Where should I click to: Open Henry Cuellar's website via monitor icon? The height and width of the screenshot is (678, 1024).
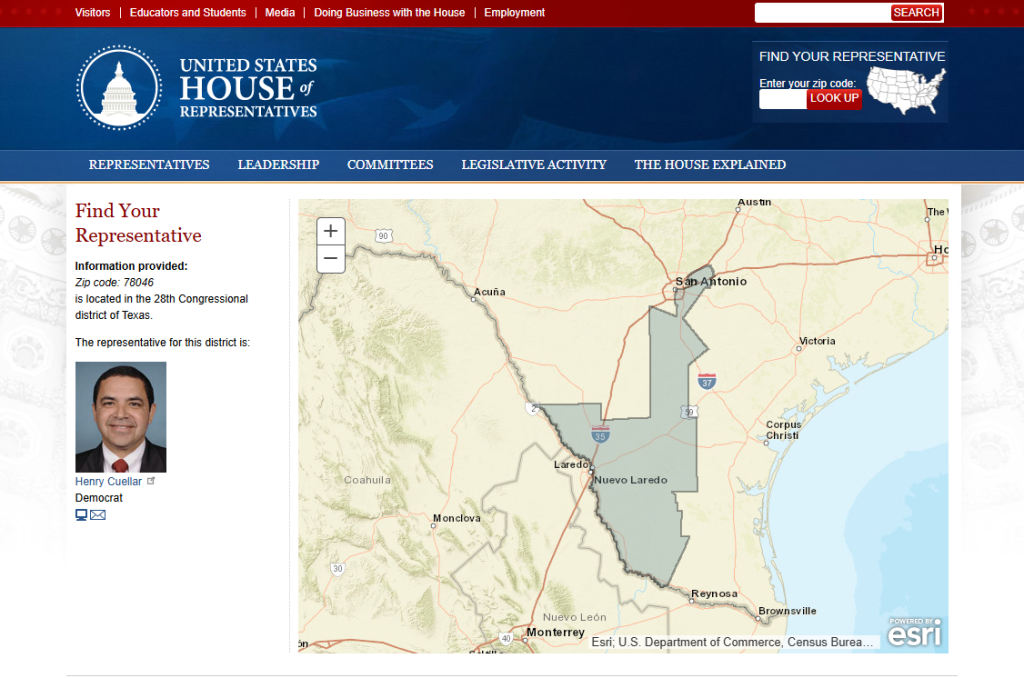coord(81,515)
